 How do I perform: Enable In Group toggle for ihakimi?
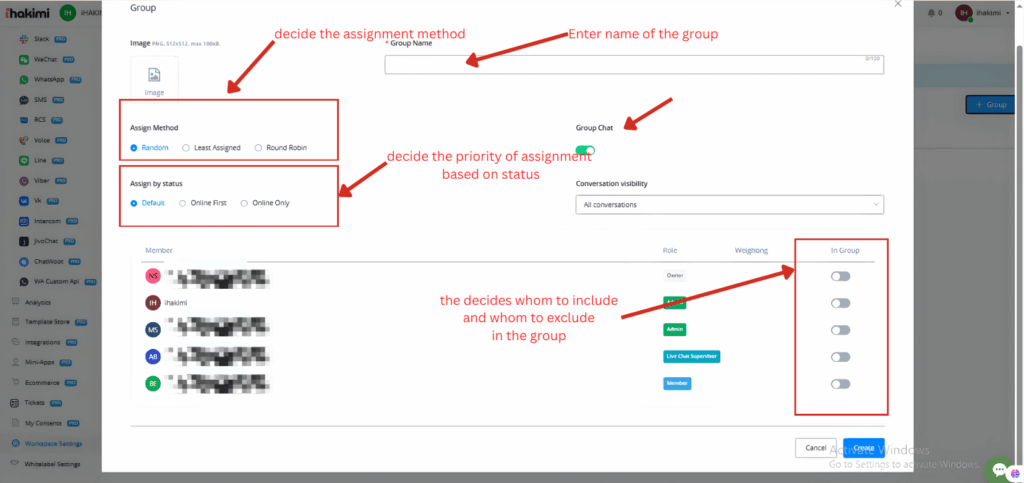point(840,303)
